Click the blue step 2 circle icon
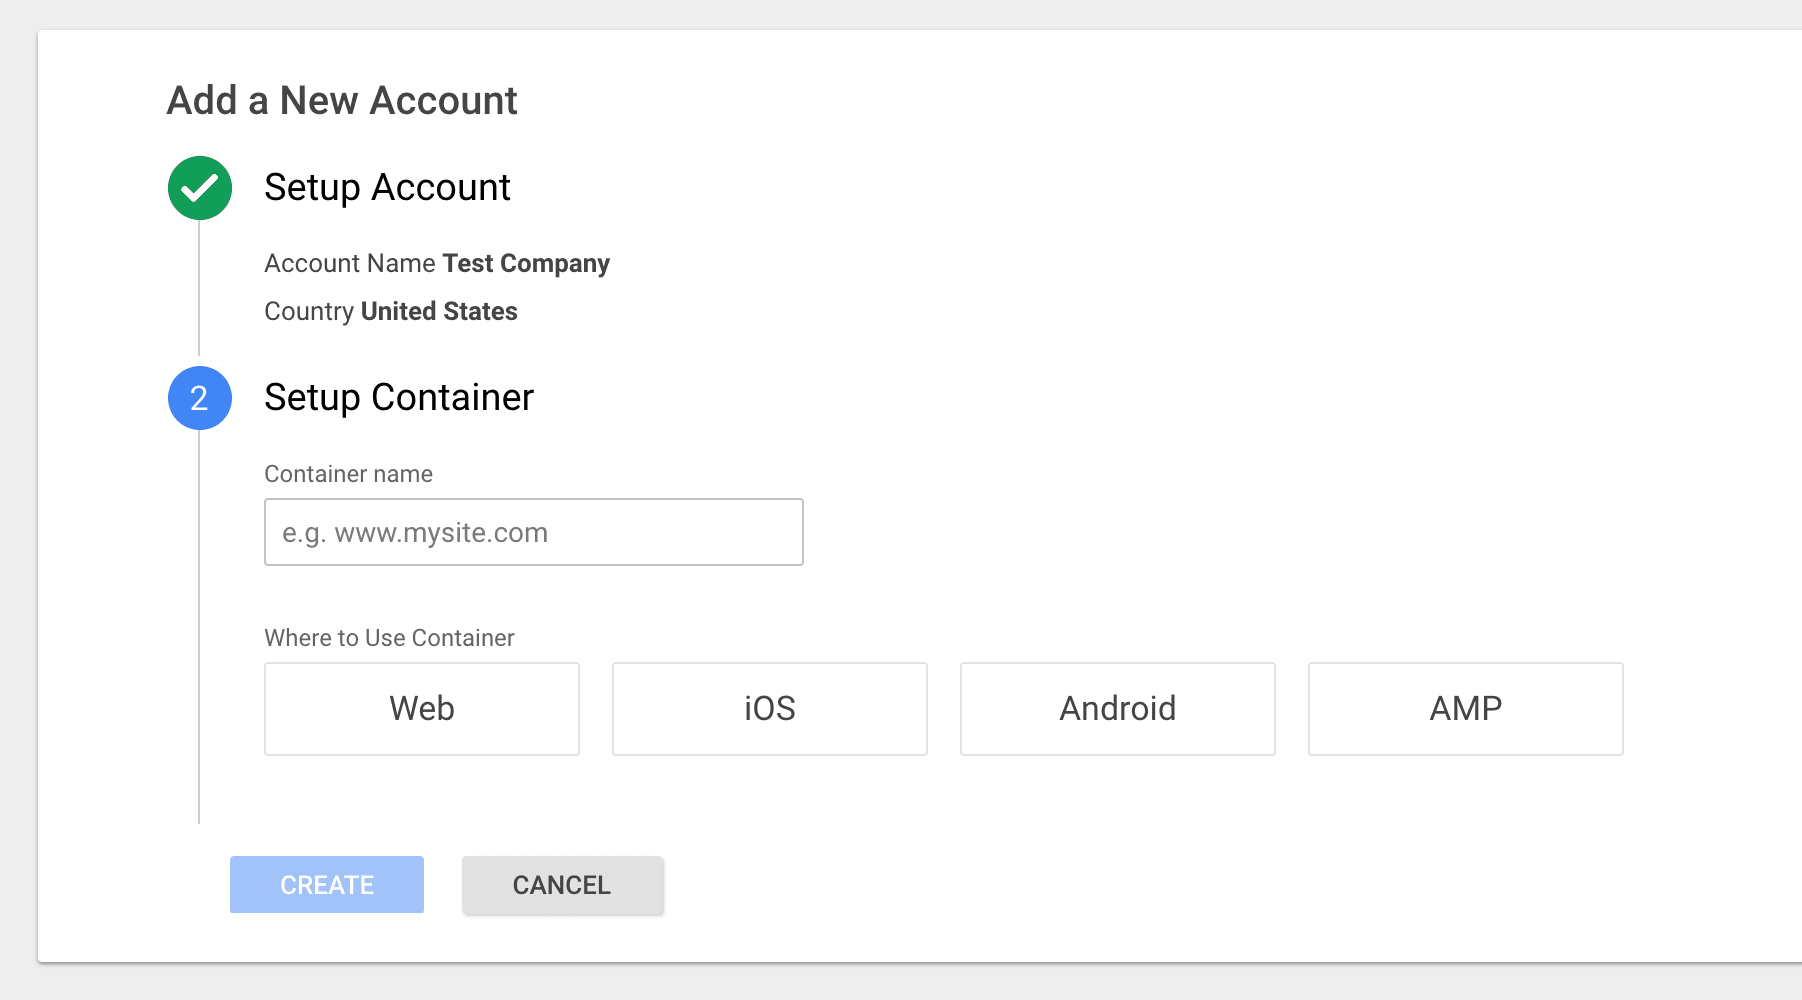1802x1000 pixels. click(198, 398)
